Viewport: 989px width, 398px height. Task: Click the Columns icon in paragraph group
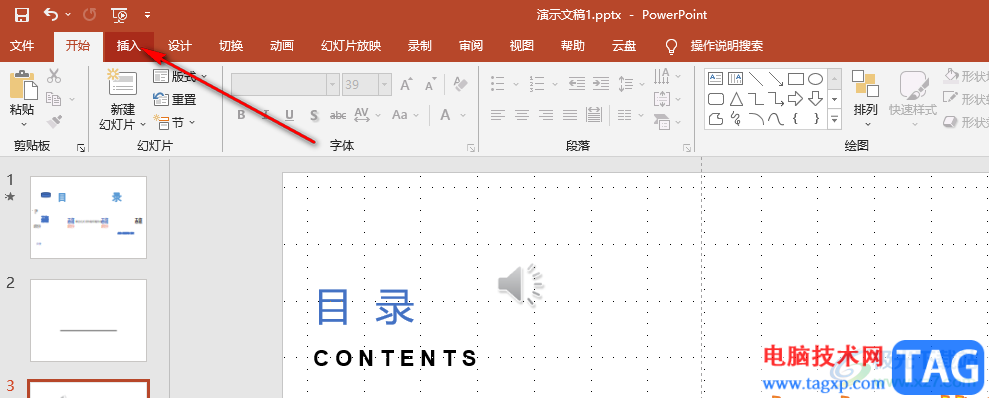[625, 115]
